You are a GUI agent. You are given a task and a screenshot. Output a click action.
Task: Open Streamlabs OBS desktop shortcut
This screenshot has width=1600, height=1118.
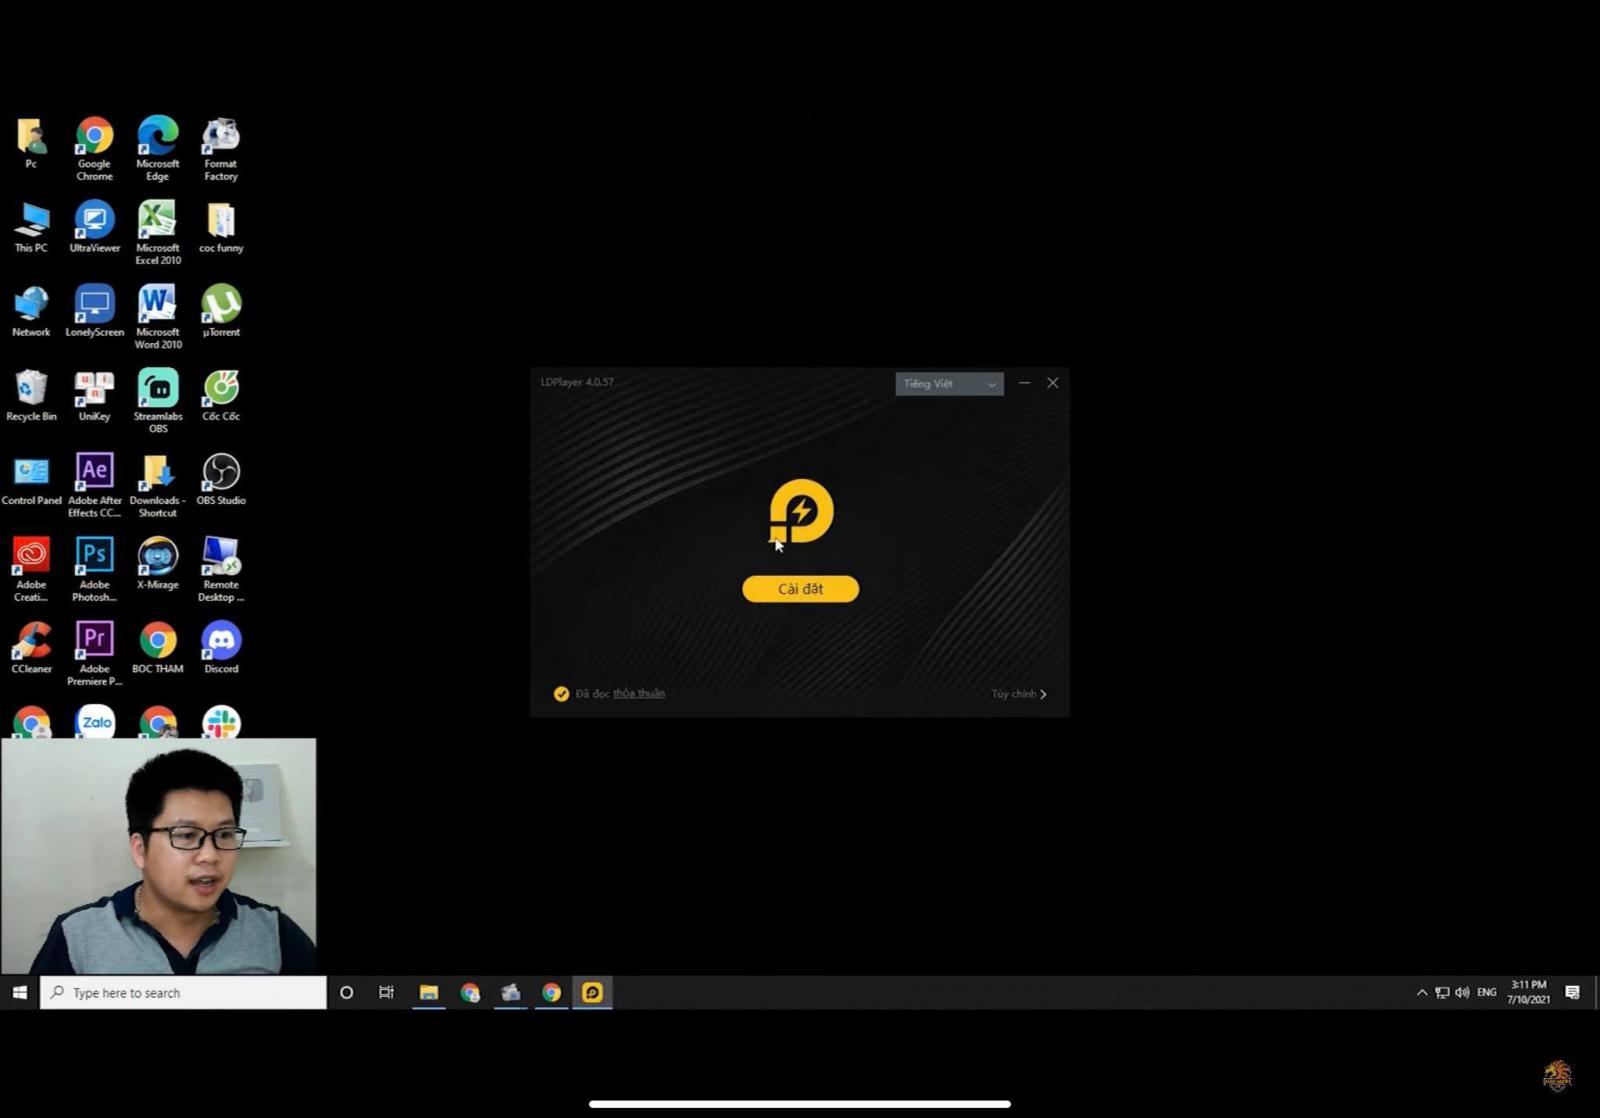tap(158, 401)
